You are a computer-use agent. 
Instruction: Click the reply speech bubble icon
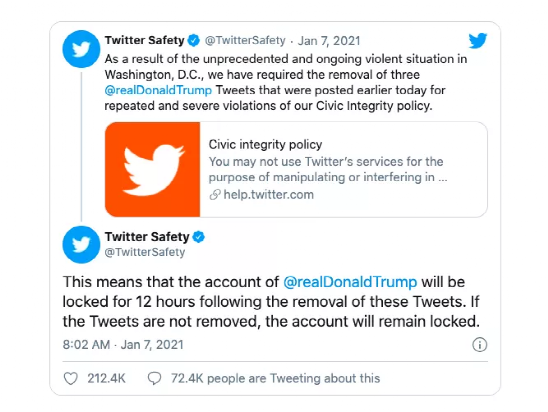point(154,378)
